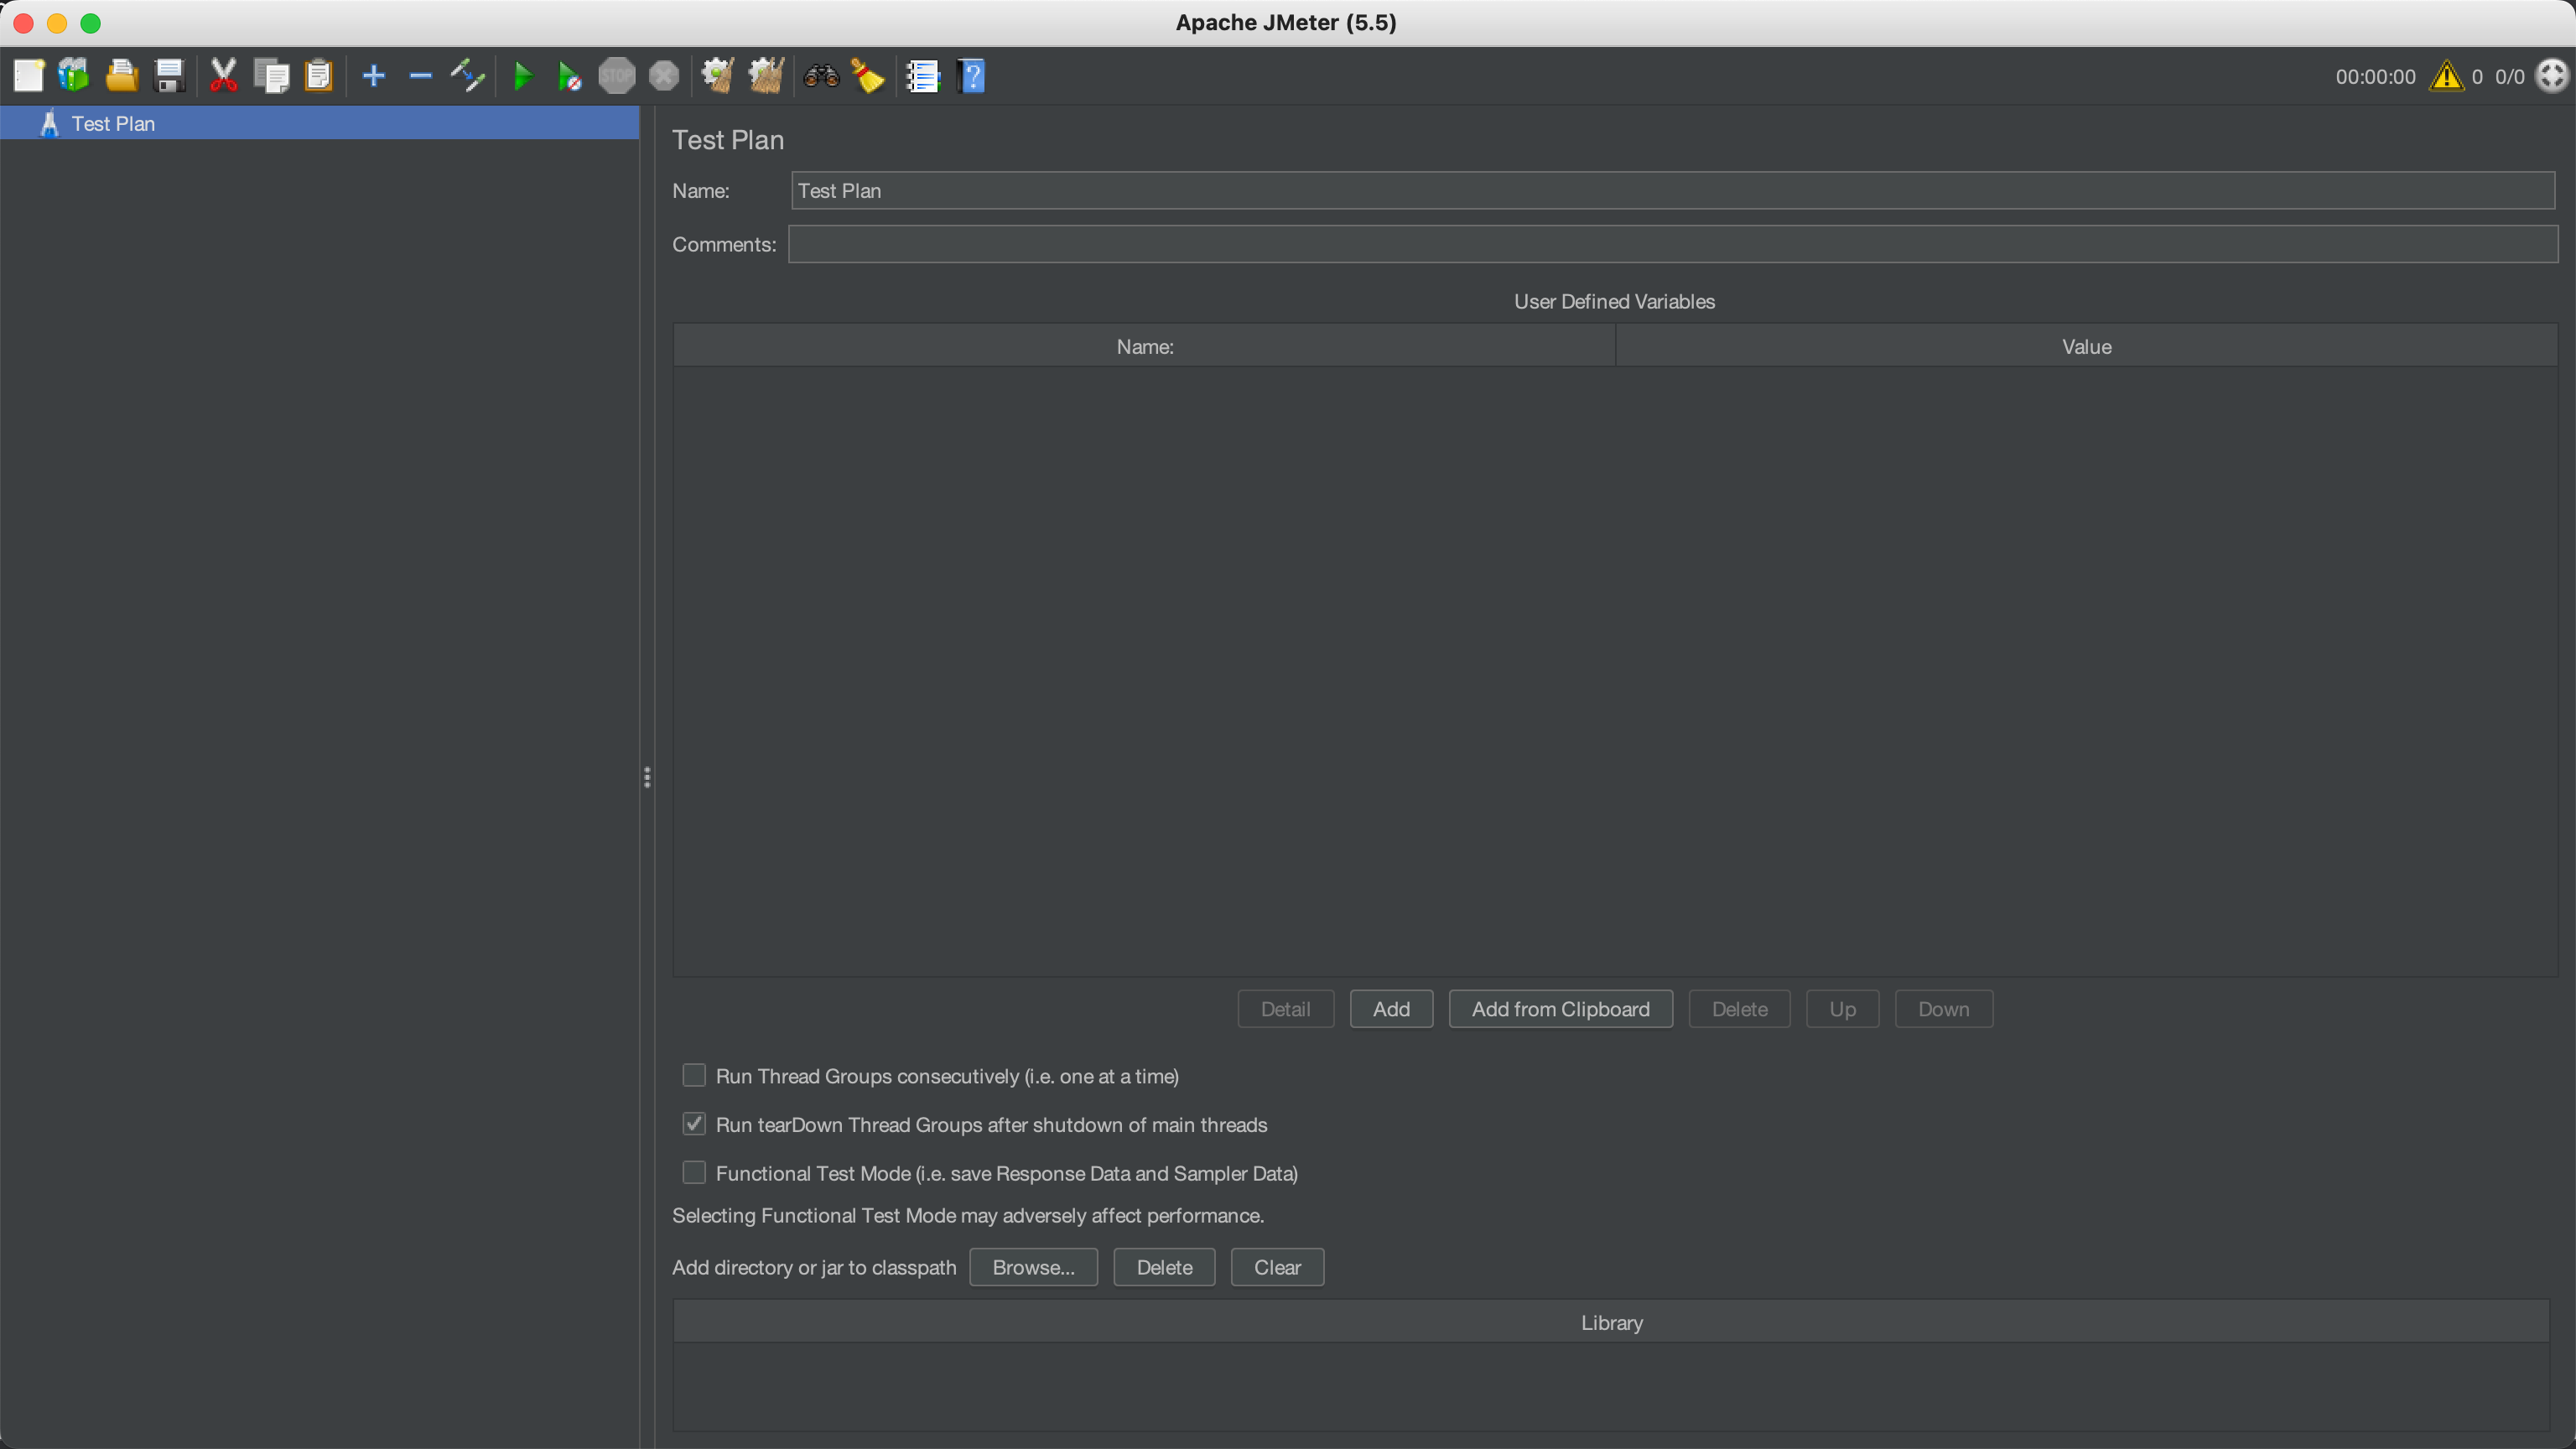This screenshot has height=1449, width=2576.
Task: Open the Templates icon in toolbar
Action: click(74, 76)
